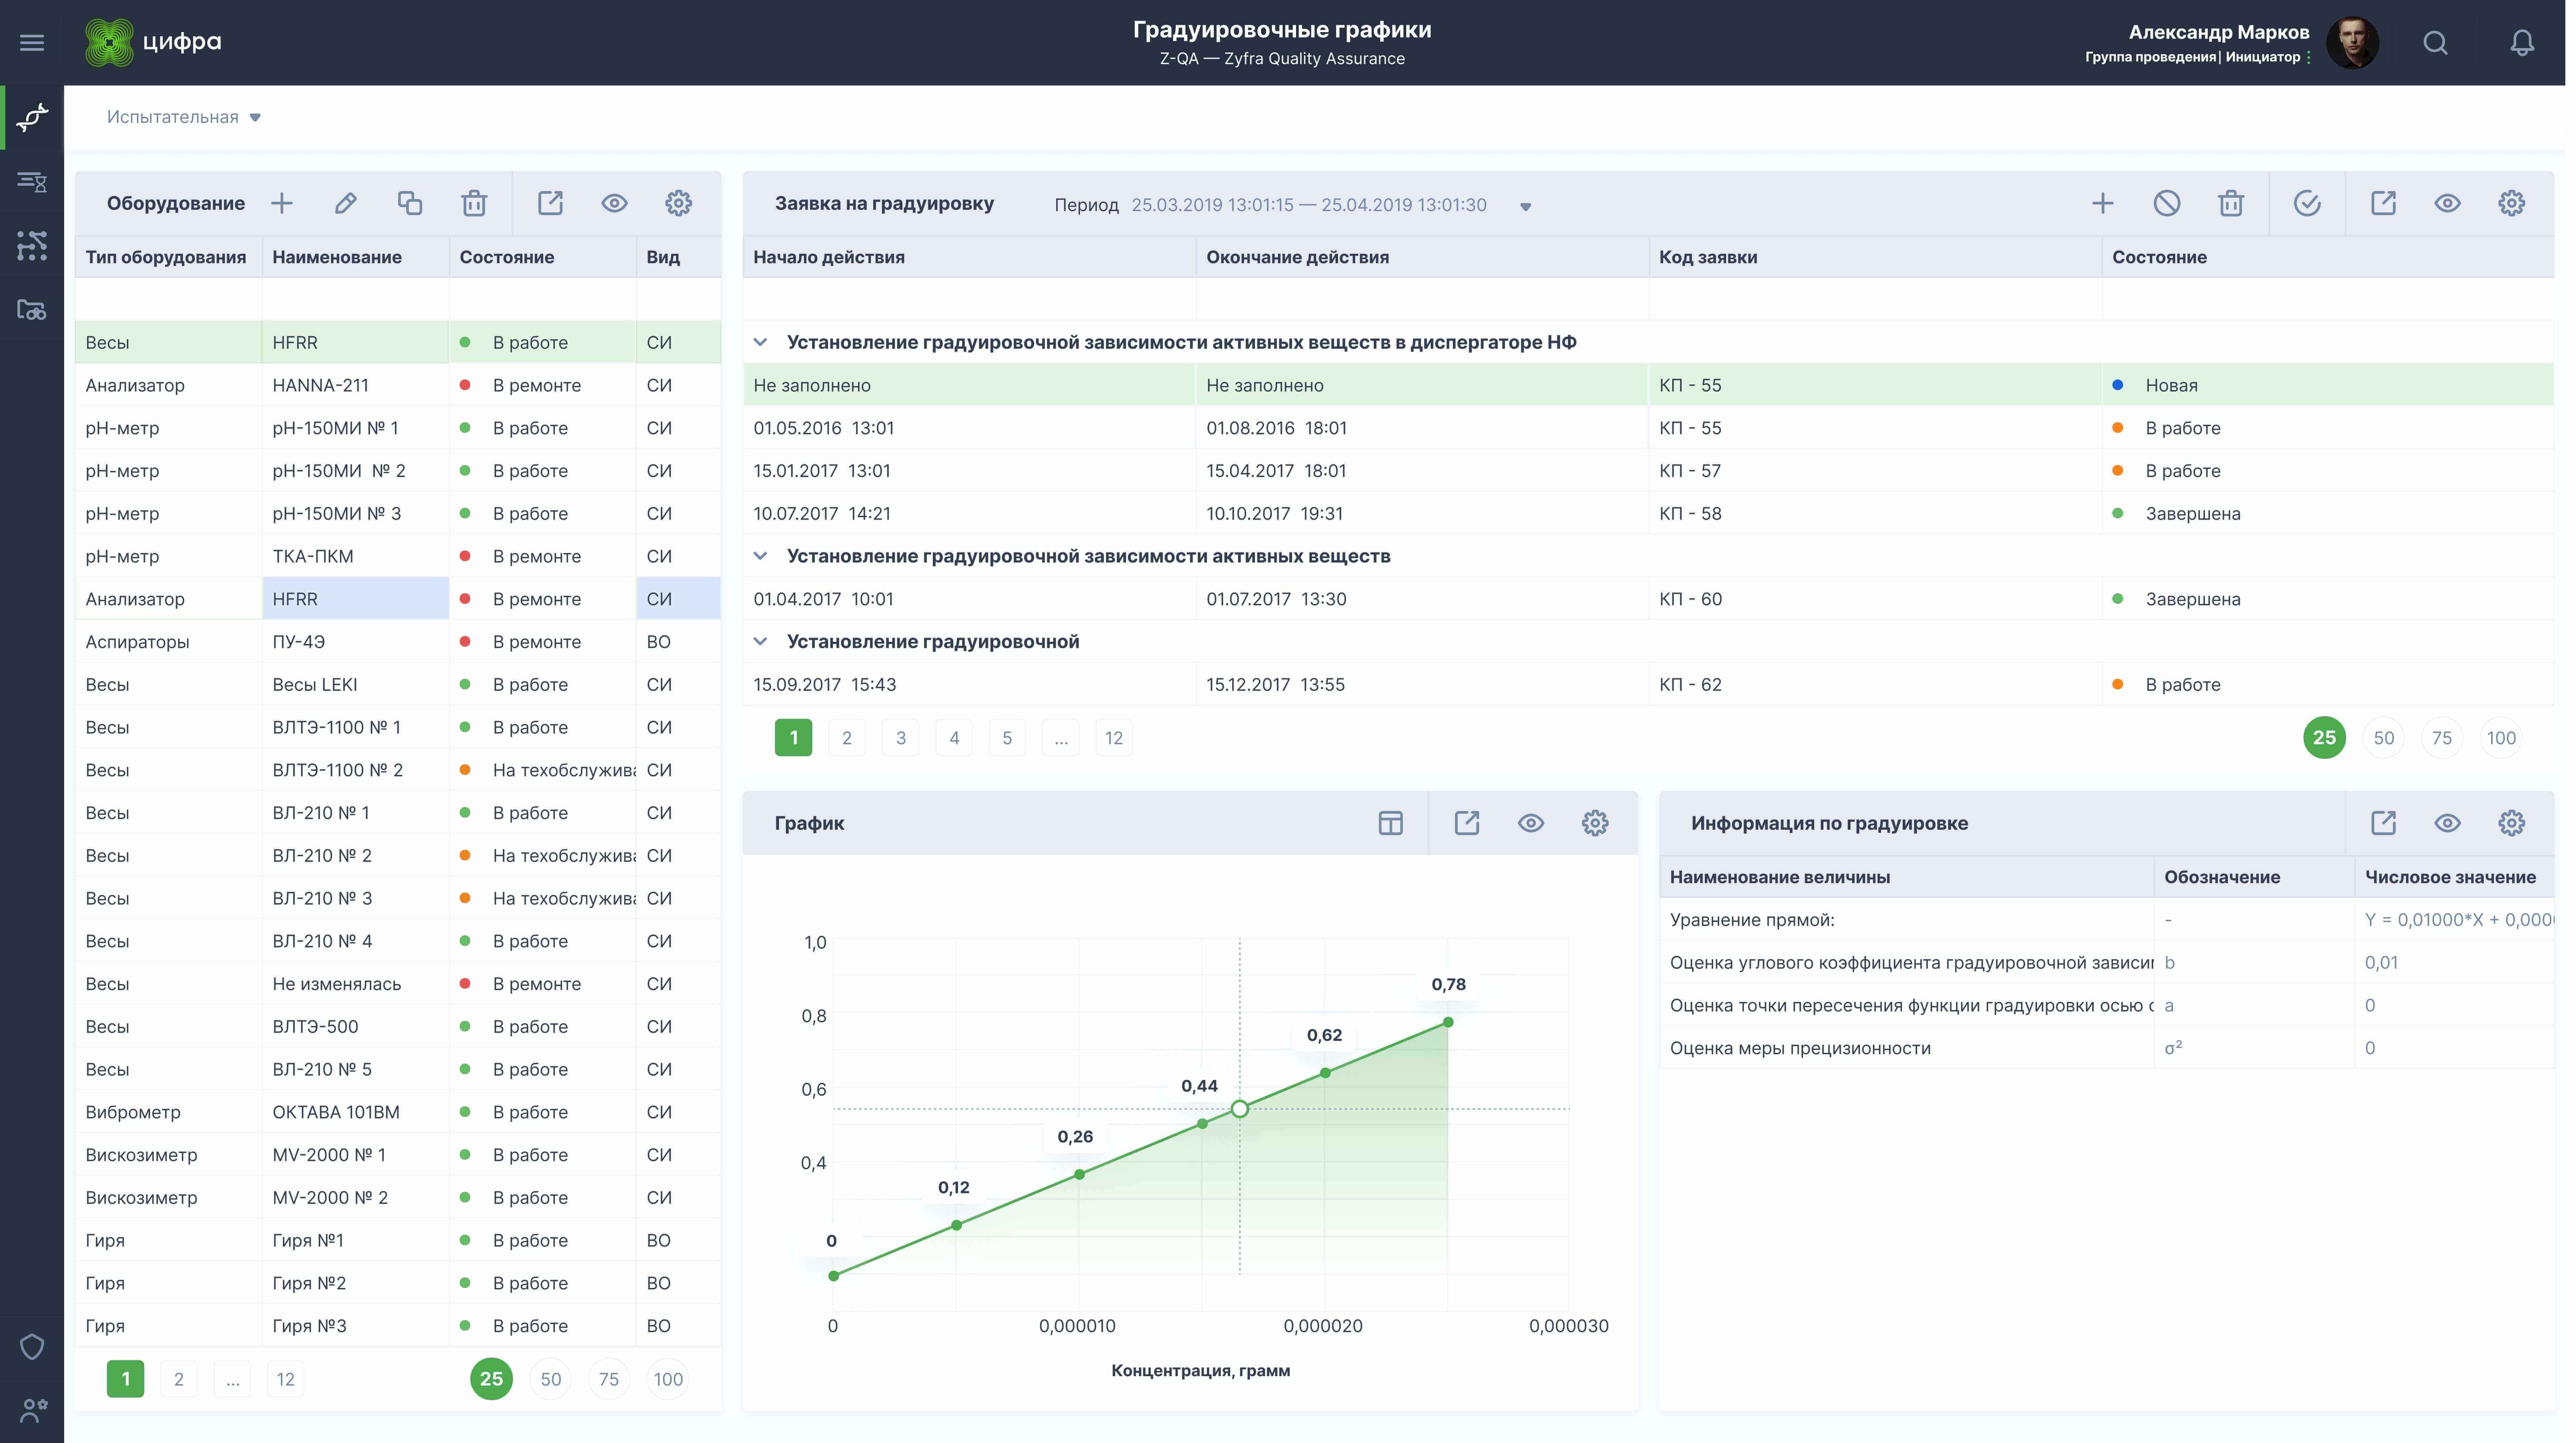Open the Испытательная dropdown
Screen dimensions: 2576x1443
pyautogui.click(x=184, y=117)
